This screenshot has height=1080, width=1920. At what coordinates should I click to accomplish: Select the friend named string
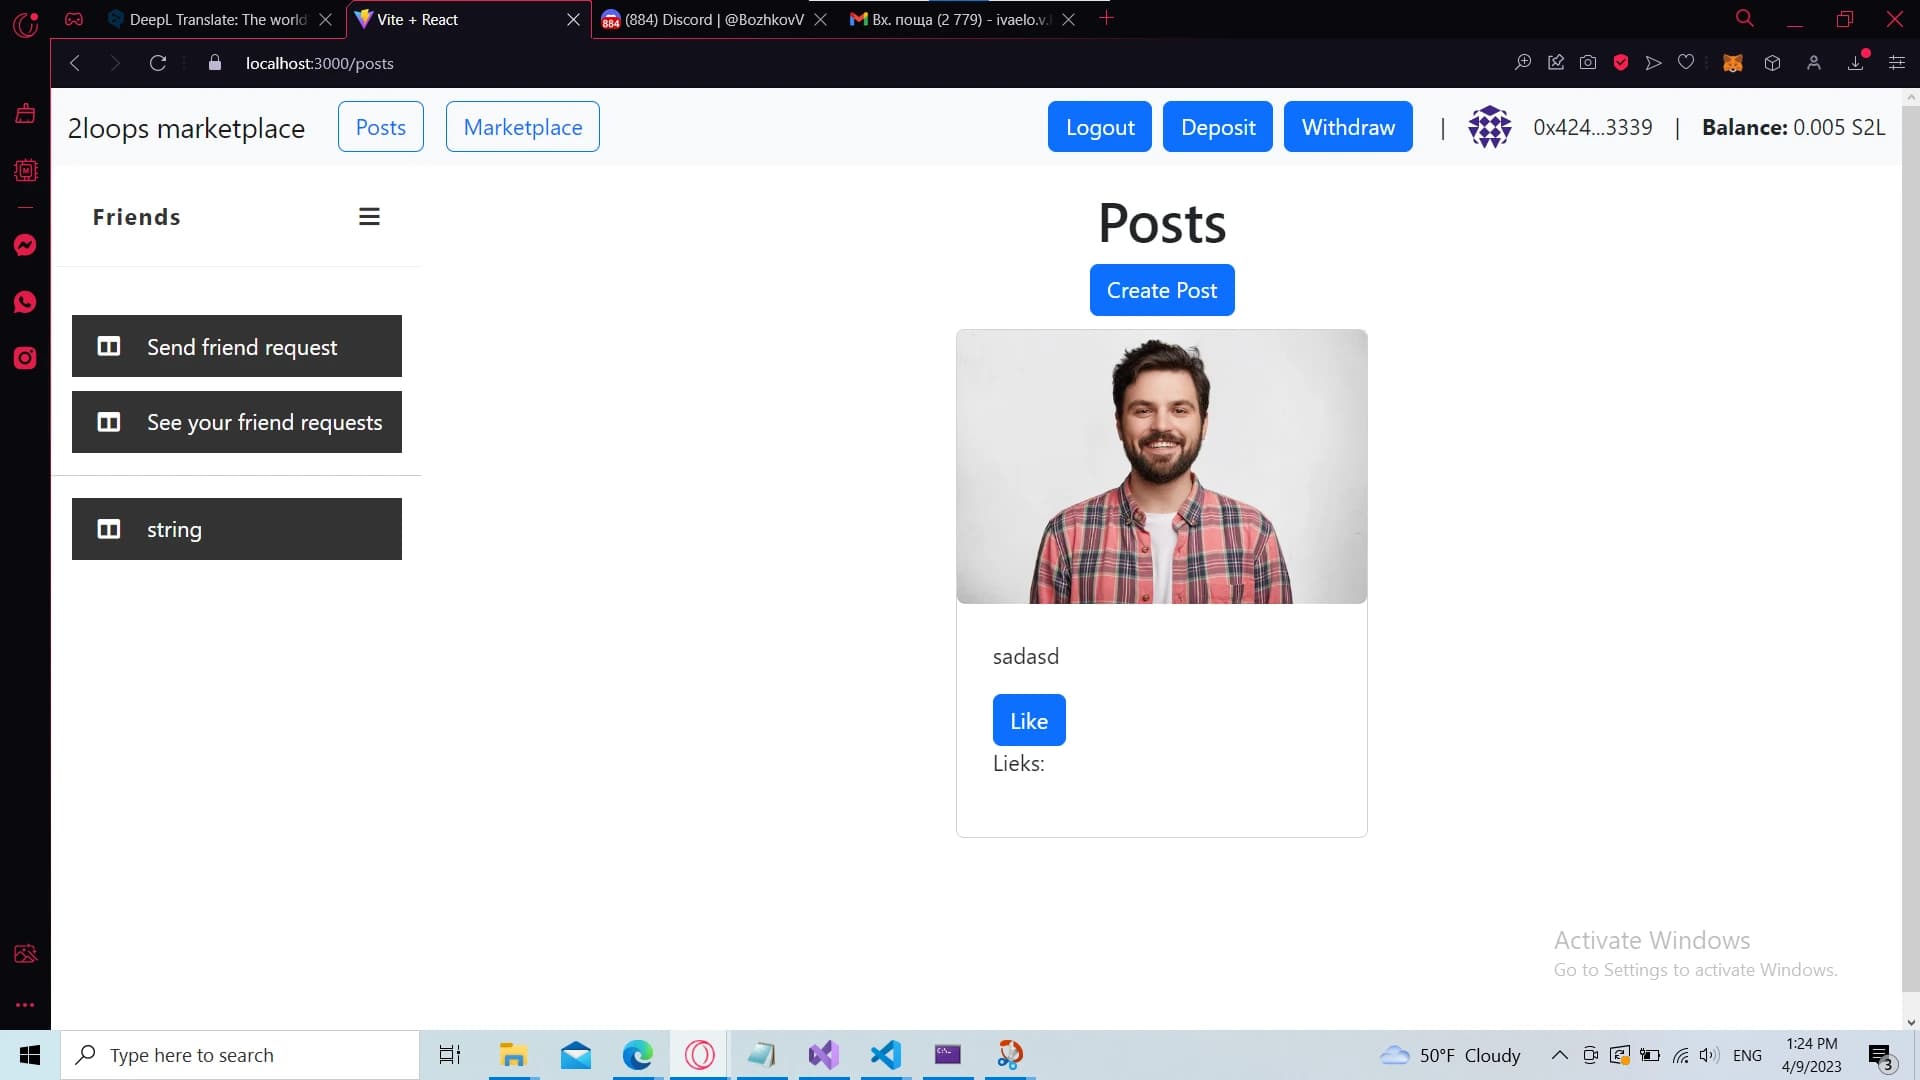[237, 529]
